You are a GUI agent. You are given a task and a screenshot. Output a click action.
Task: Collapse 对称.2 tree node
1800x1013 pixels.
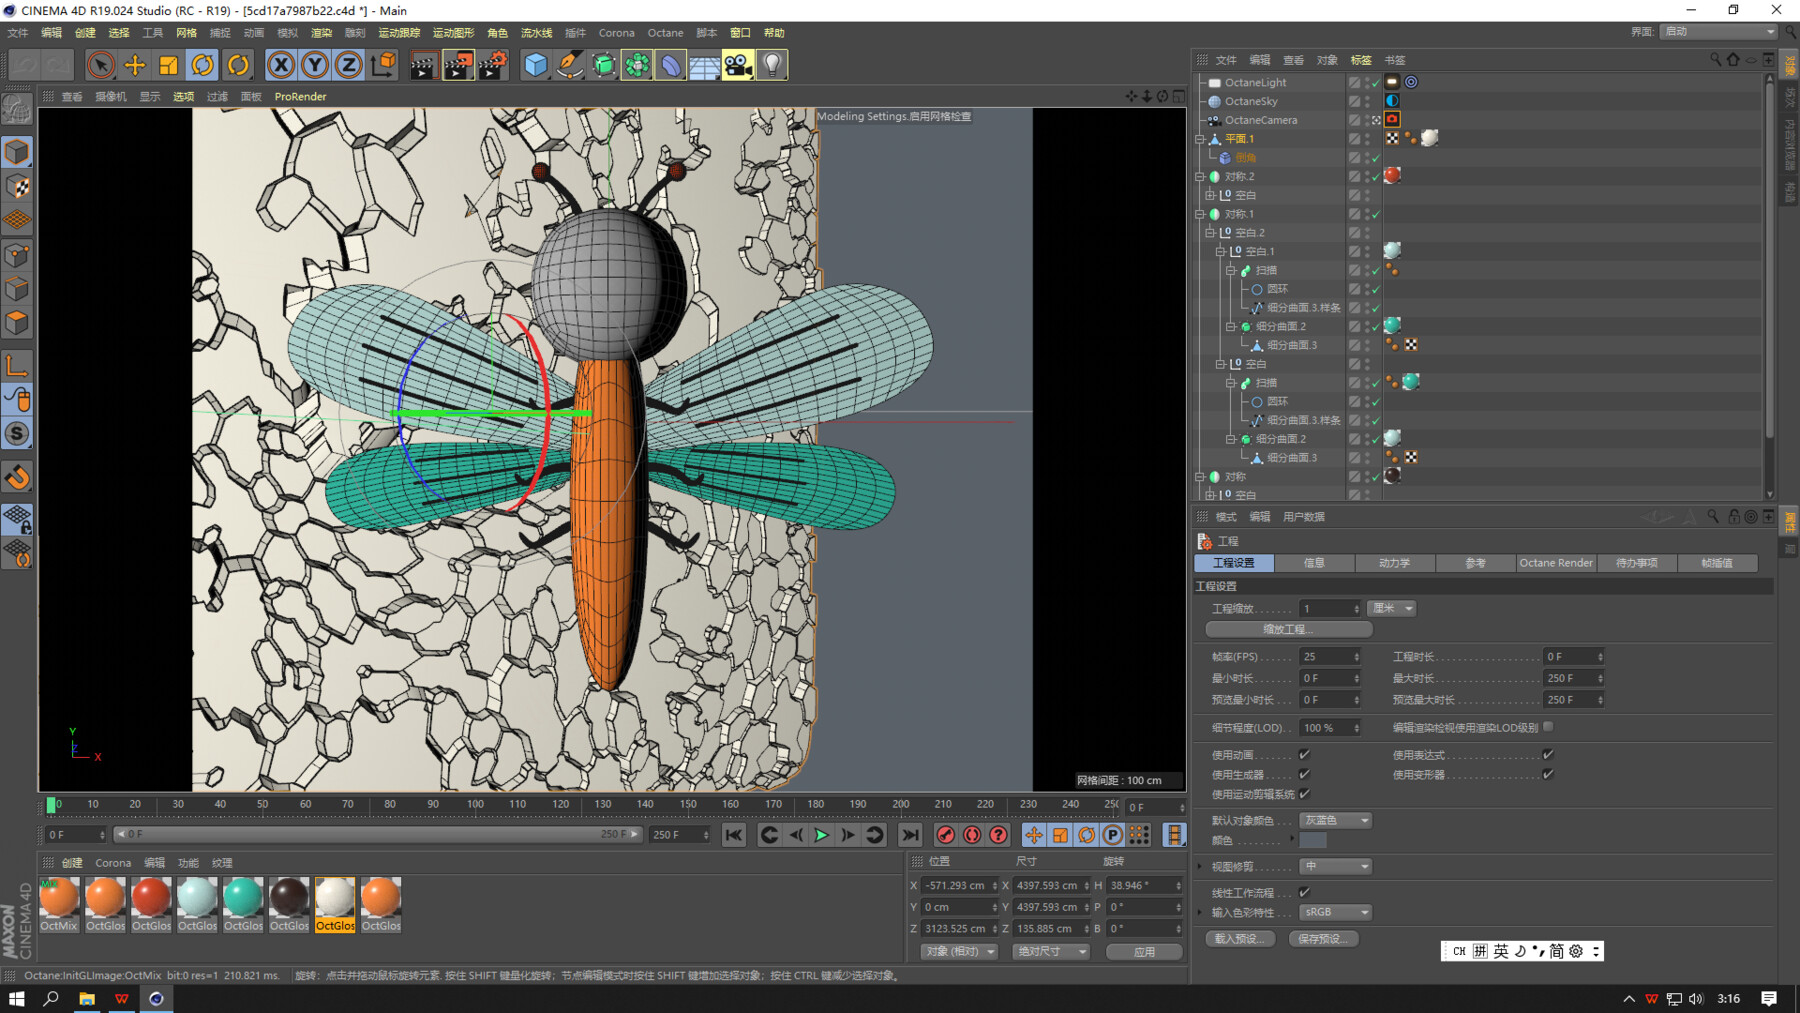[1200, 177]
